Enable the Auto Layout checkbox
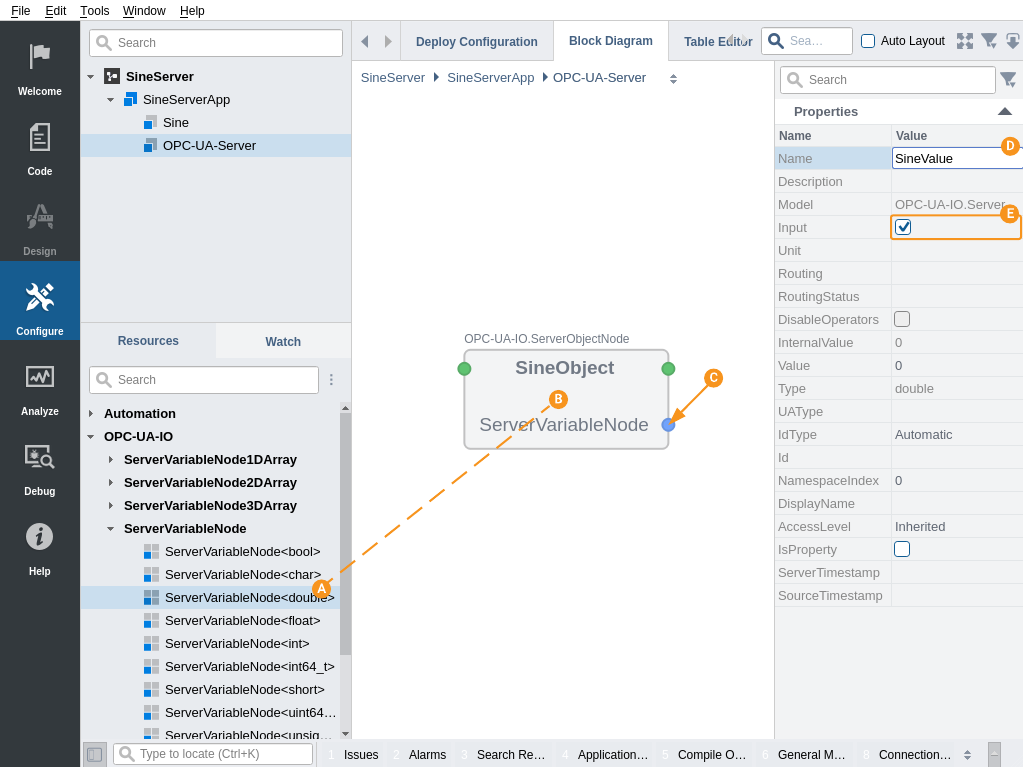This screenshot has height=767, width=1023. click(x=868, y=41)
